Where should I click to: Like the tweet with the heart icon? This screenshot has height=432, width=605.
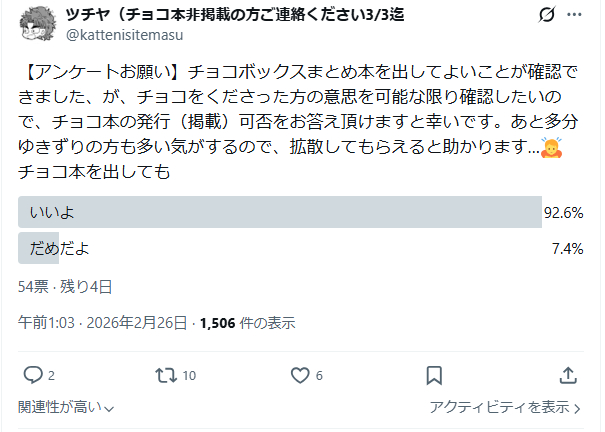(300, 375)
